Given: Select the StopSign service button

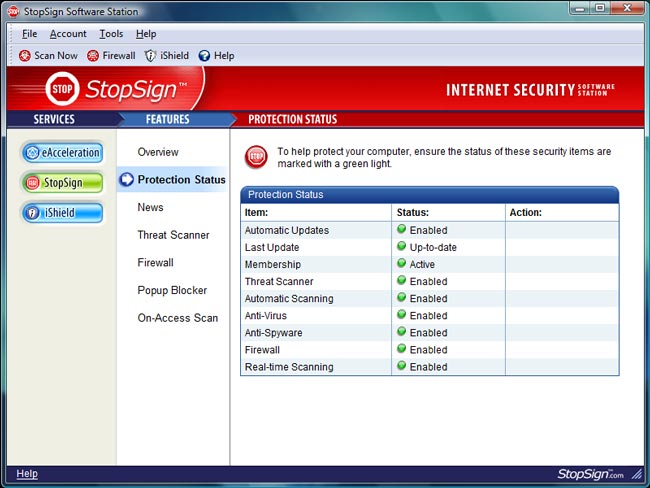Looking at the screenshot, I should (63, 183).
